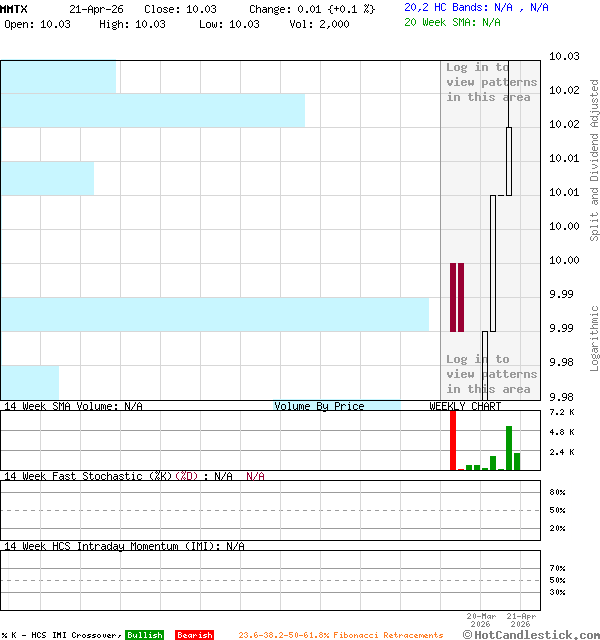This screenshot has height=640, width=600.
Task: Click the 'WEEKLY CHART' label
Action: 465,406
